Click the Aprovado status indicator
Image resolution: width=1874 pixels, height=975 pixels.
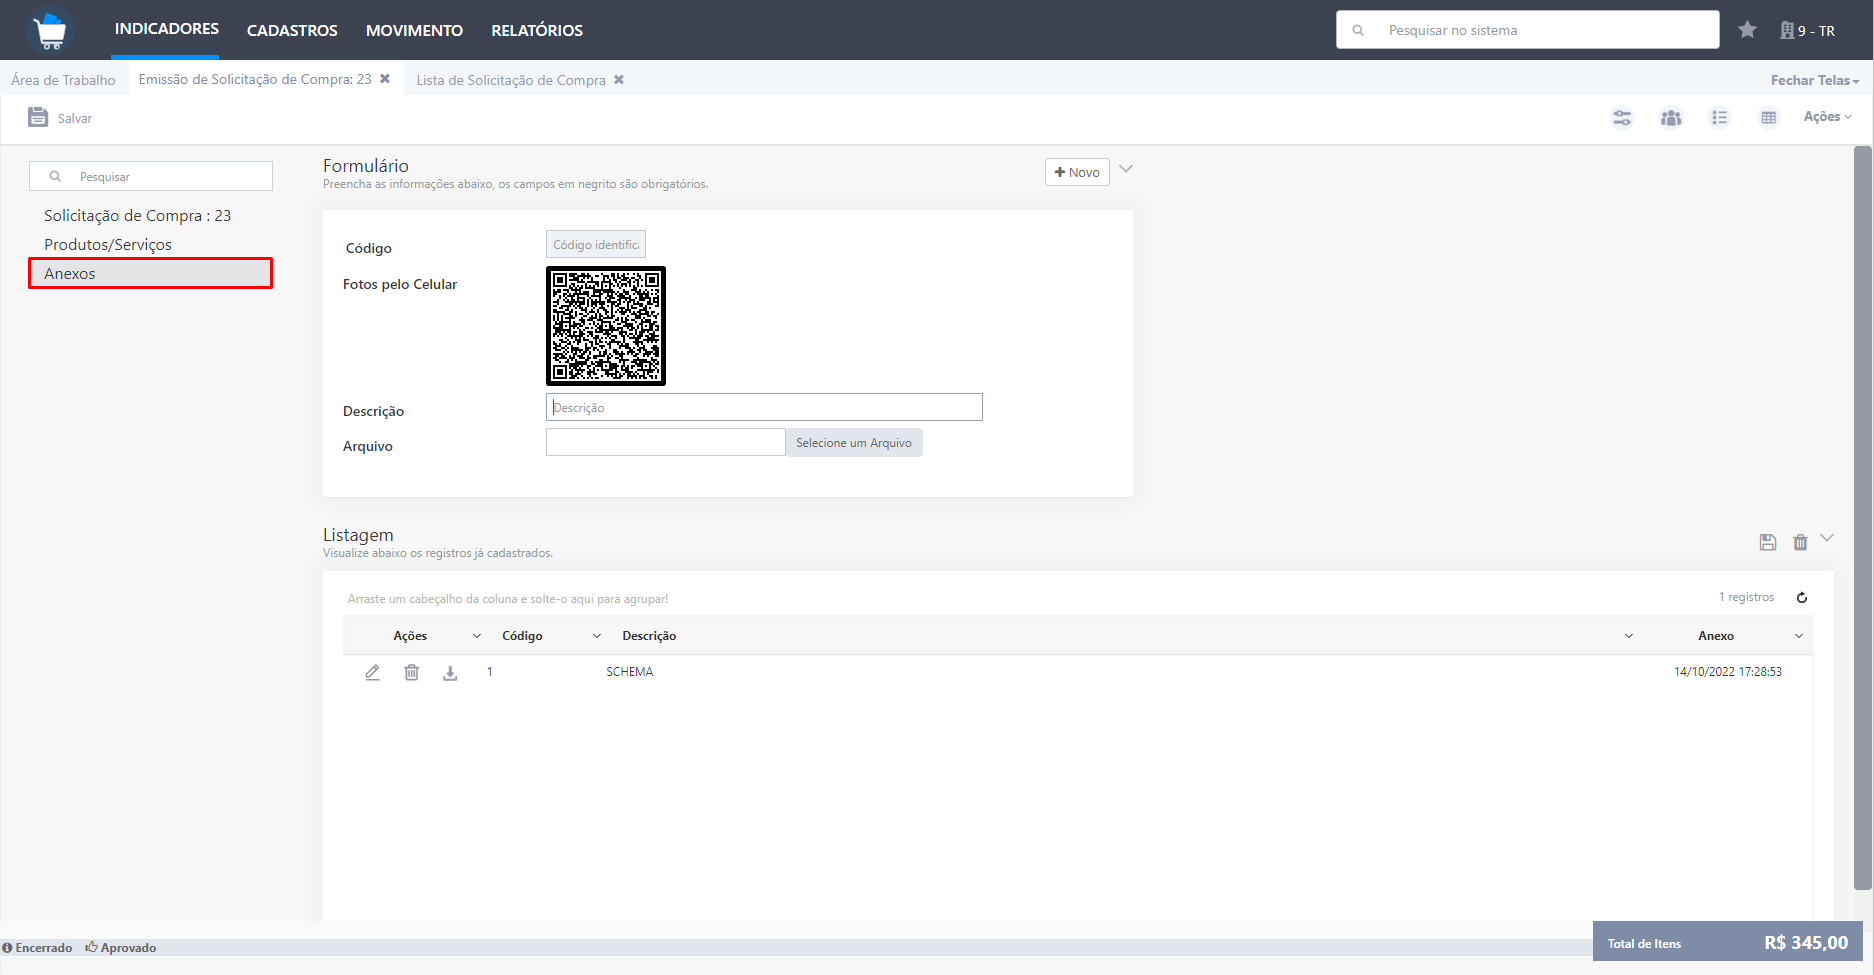click(121, 948)
